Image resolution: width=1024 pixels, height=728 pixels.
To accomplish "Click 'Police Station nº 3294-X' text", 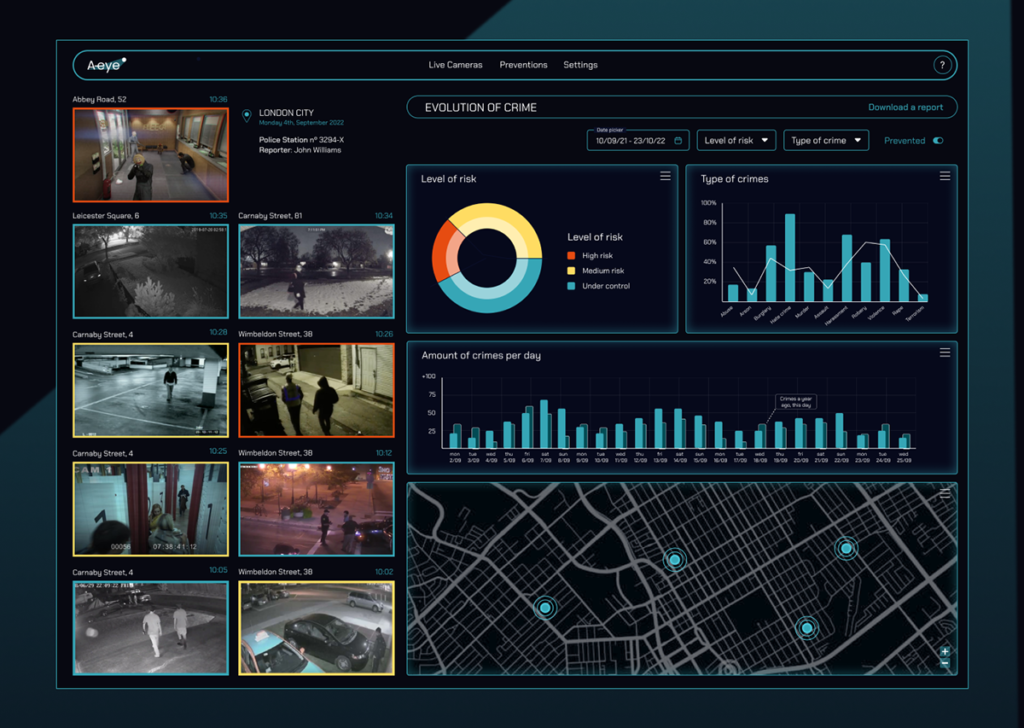I will [x=301, y=140].
